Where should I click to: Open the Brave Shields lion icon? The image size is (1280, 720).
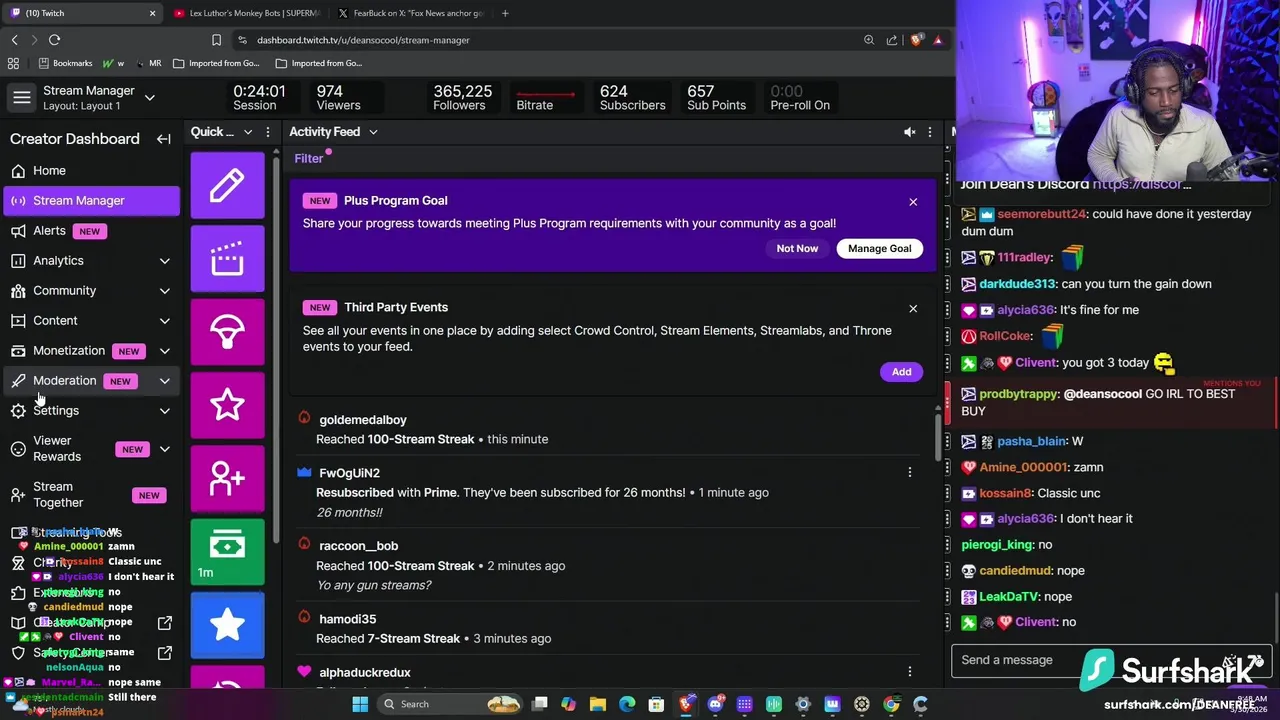[x=915, y=40]
